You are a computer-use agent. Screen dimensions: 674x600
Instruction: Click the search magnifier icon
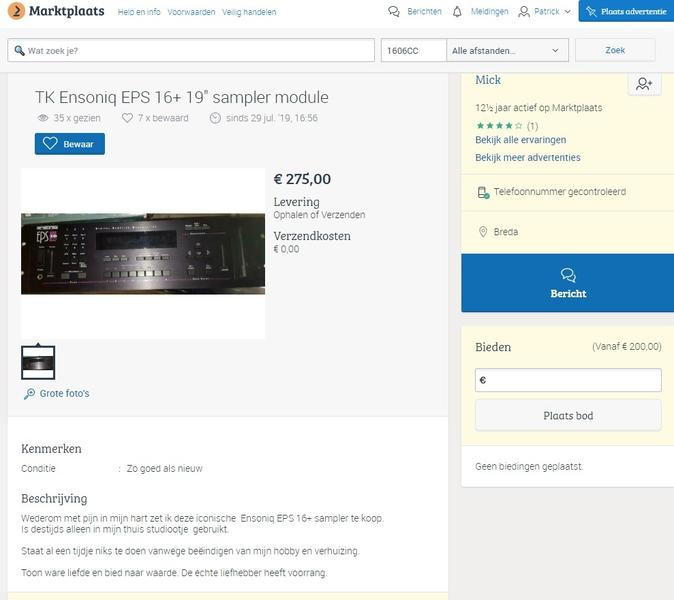pyautogui.click(x=19, y=50)
